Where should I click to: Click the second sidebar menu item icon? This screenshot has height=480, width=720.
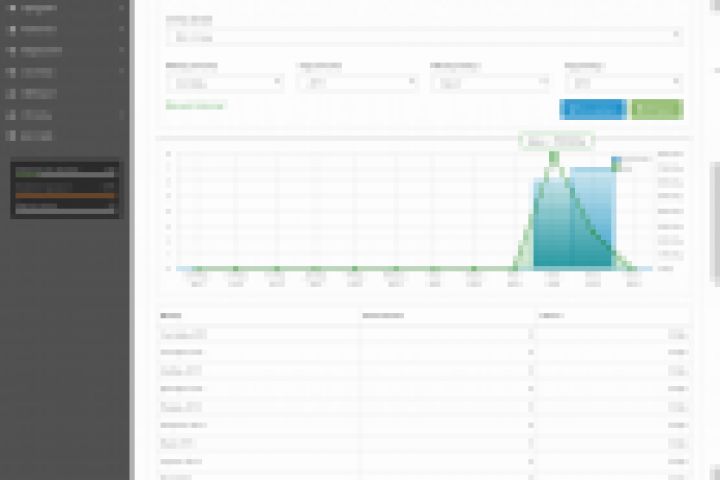[12, 29]
